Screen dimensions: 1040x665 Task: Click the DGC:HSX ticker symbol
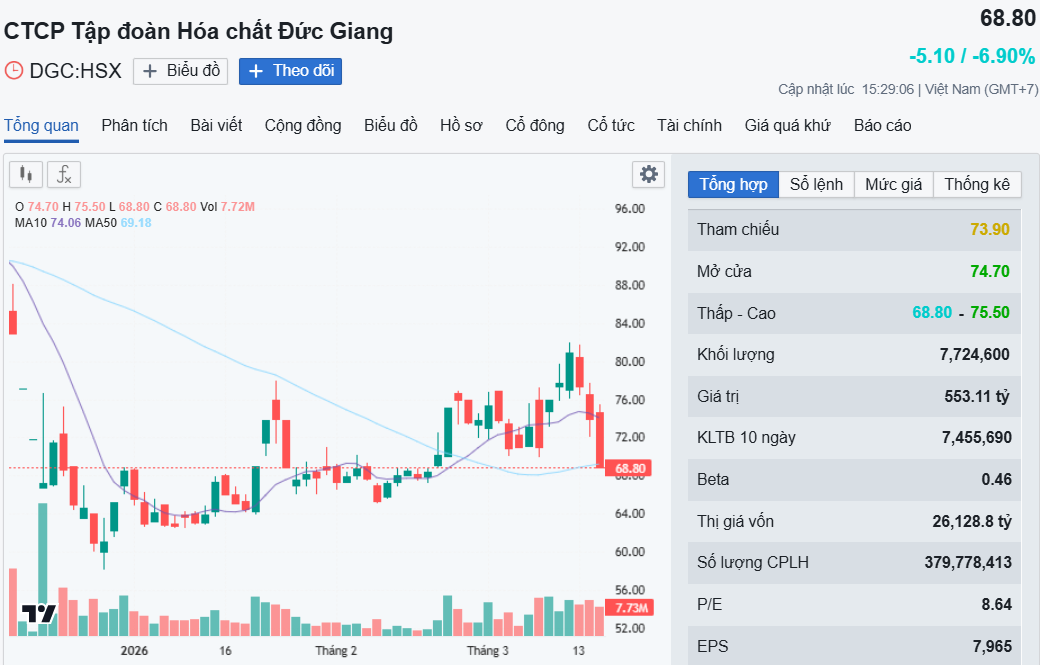point(75,71)
